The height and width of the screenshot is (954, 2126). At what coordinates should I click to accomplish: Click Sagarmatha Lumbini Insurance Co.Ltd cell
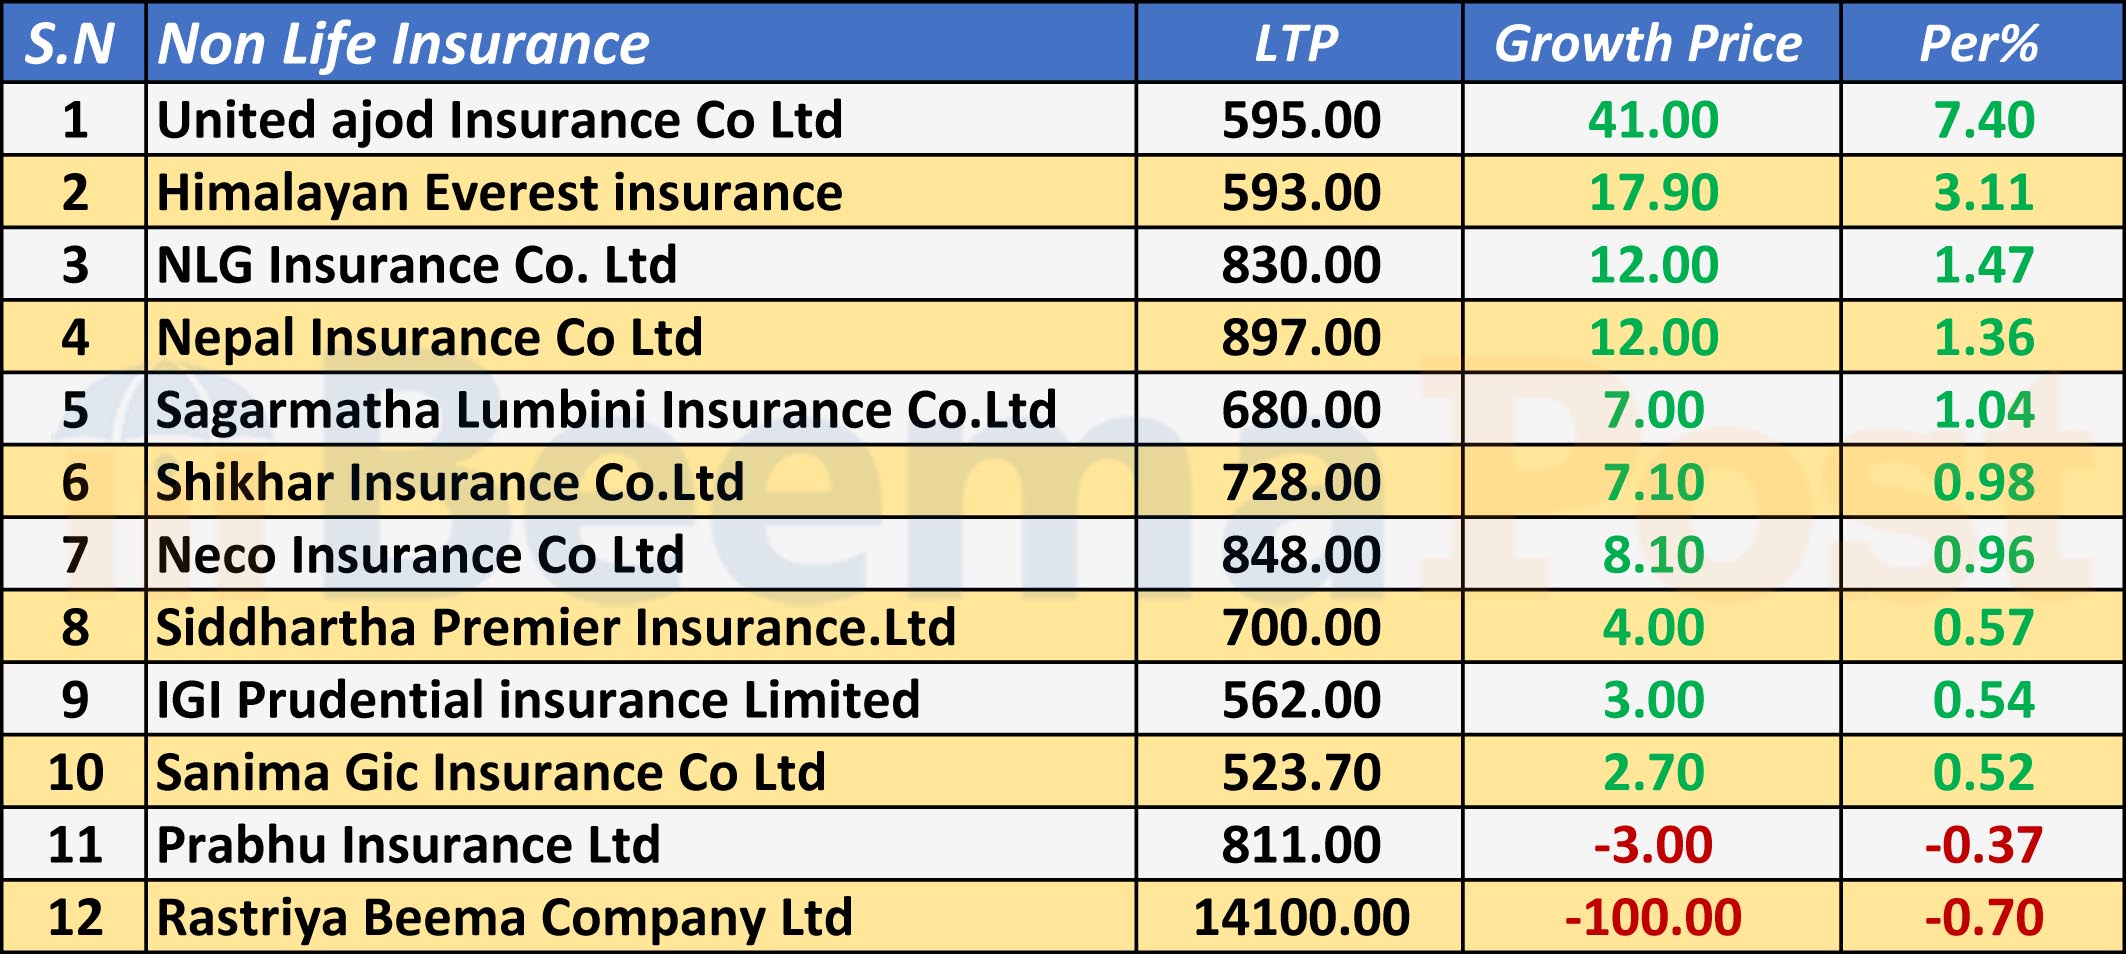pyautogui.click(x=606, y=410)
